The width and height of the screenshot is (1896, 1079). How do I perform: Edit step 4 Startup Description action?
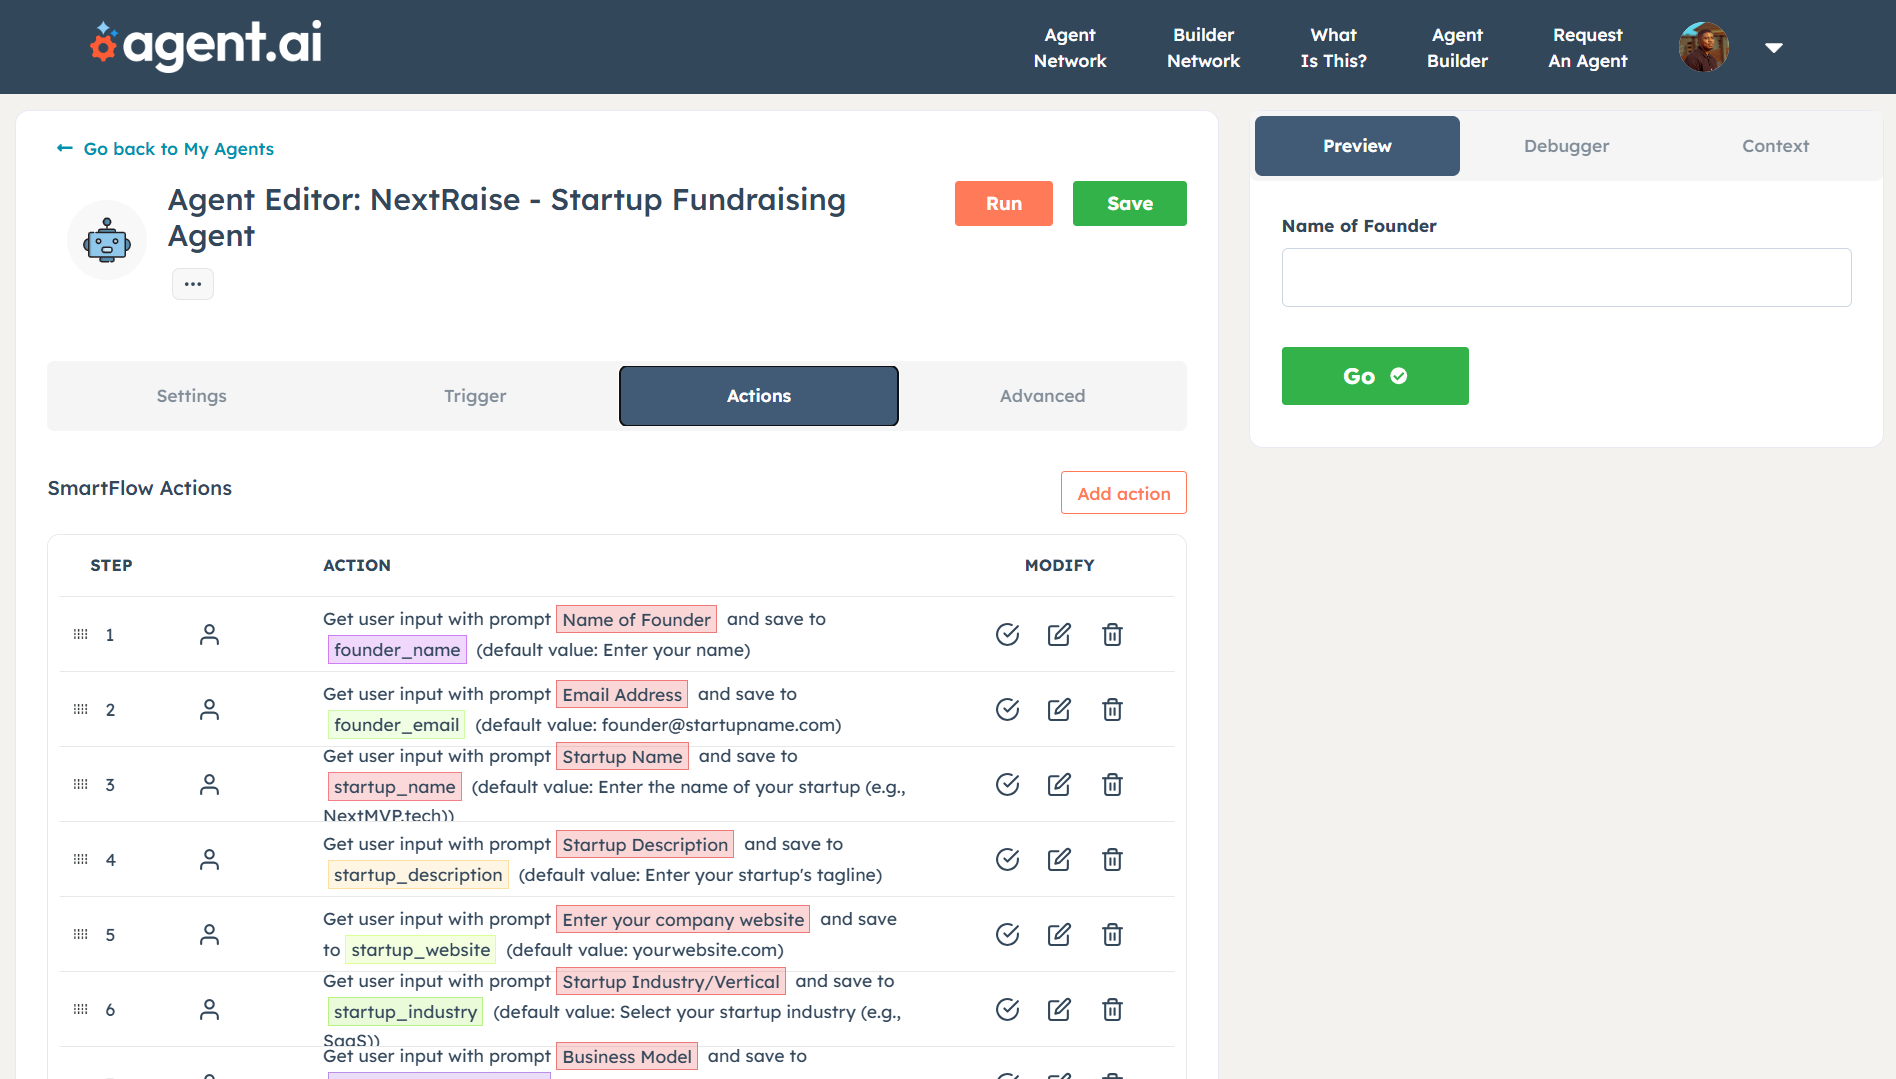tap(1059, 860)
